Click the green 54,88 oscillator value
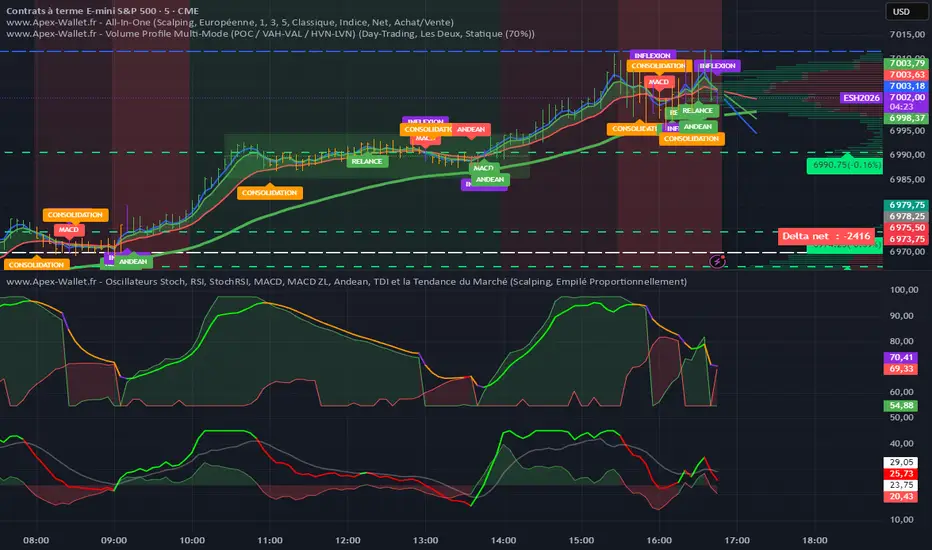Image resolution: width=932 pixels, height=550 pixels. [902, 406]
